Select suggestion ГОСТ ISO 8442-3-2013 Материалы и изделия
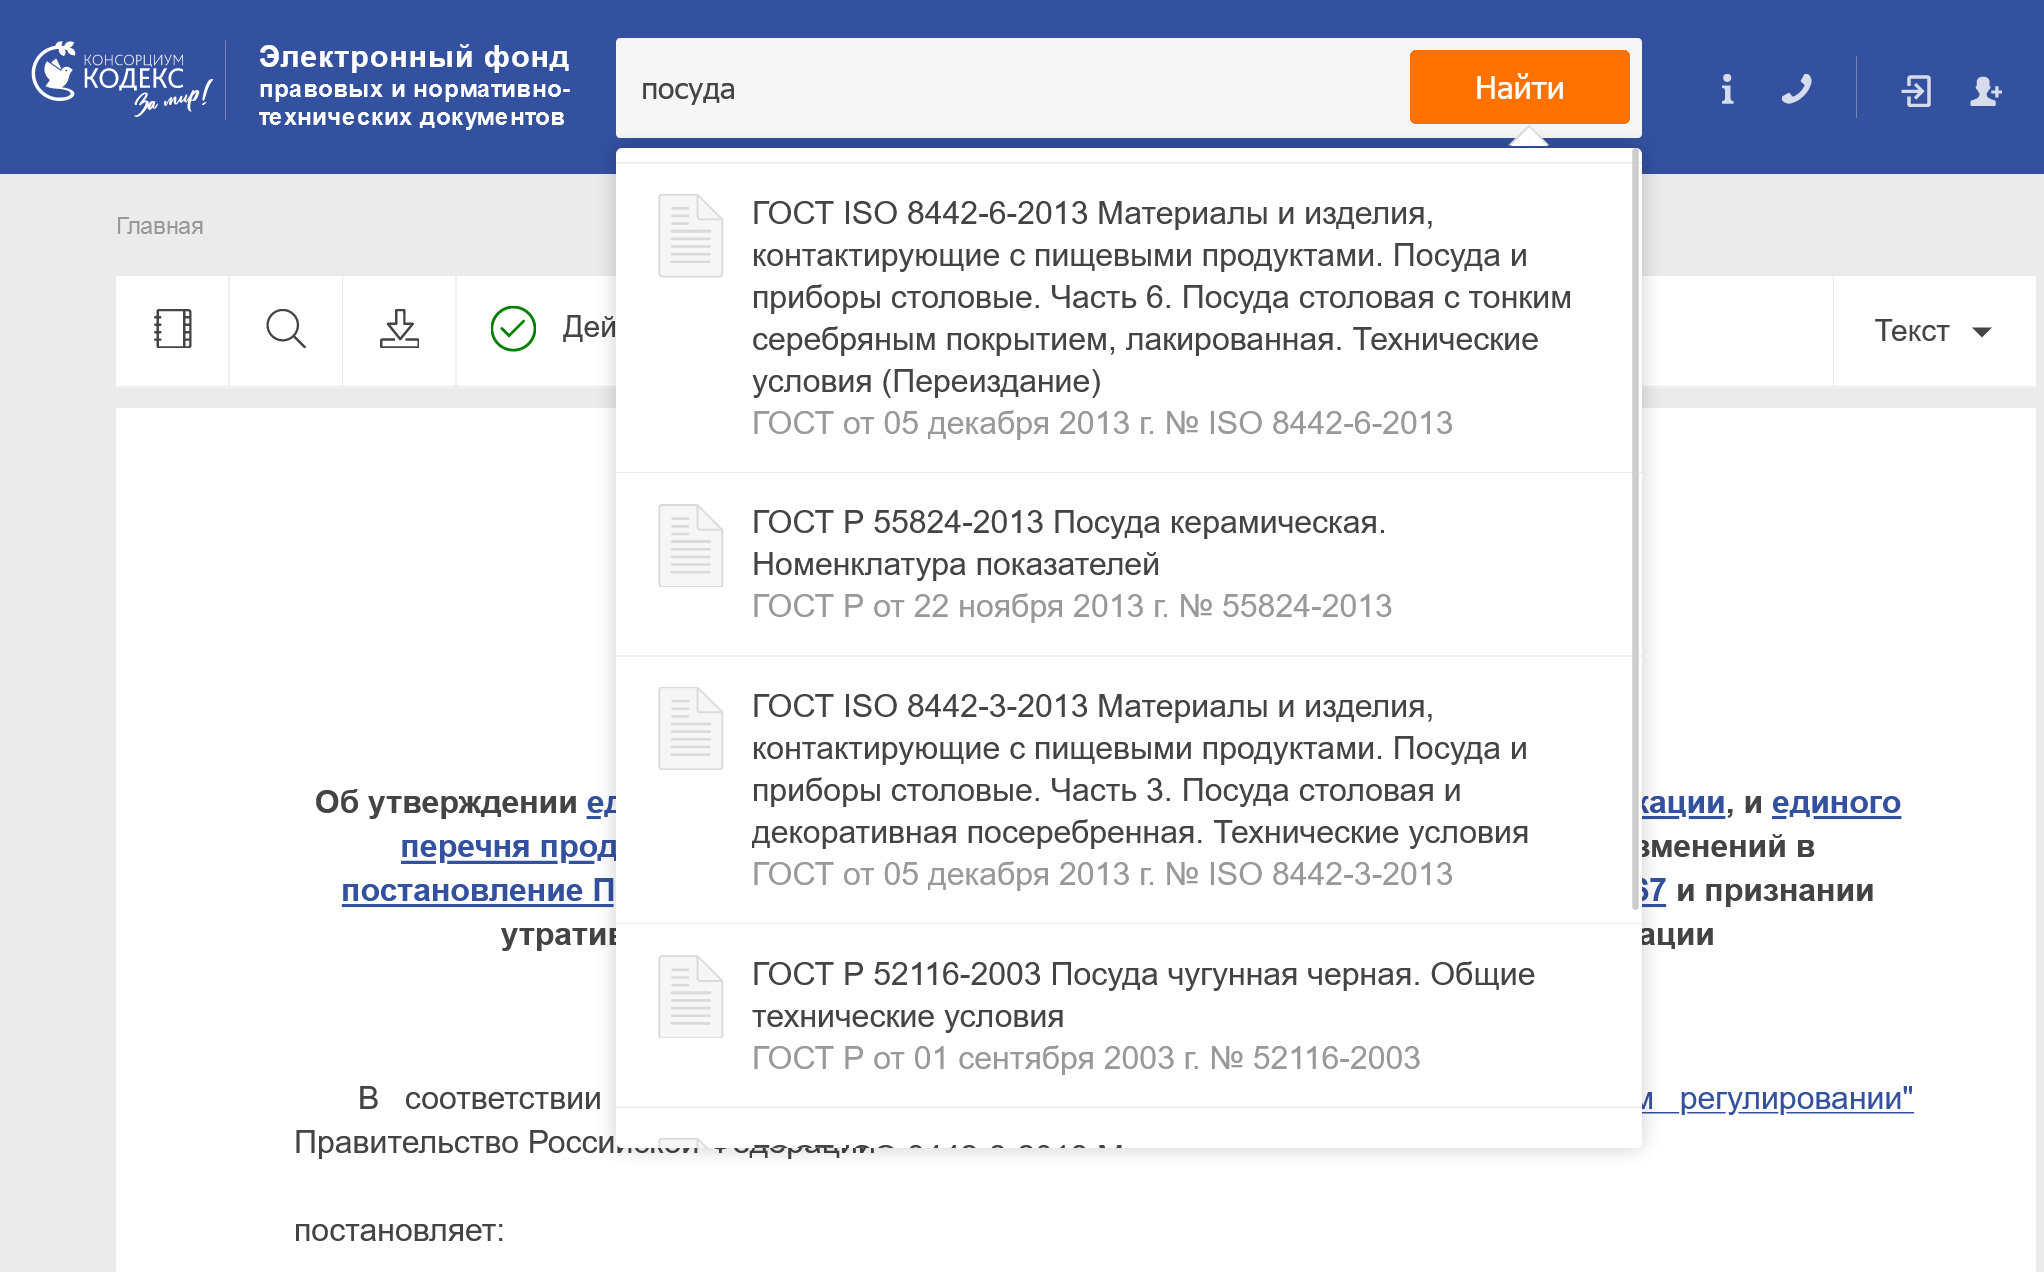 tap(1124, 790)
